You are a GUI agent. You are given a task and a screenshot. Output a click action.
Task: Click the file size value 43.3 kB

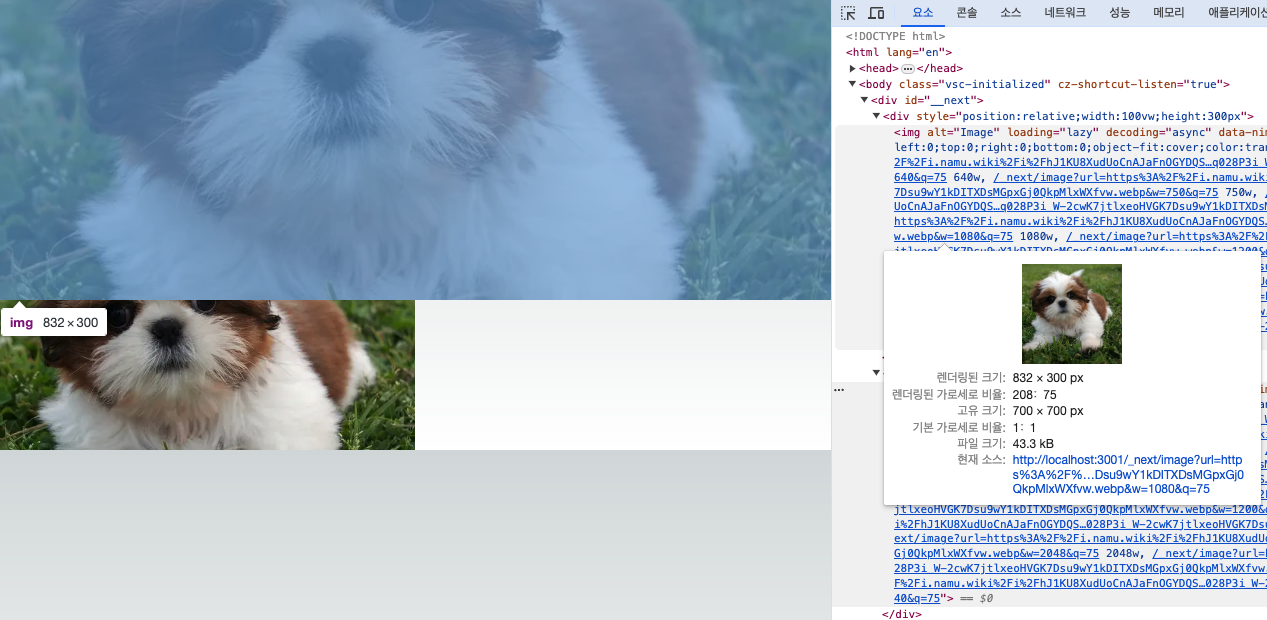tap(1032, 443)
